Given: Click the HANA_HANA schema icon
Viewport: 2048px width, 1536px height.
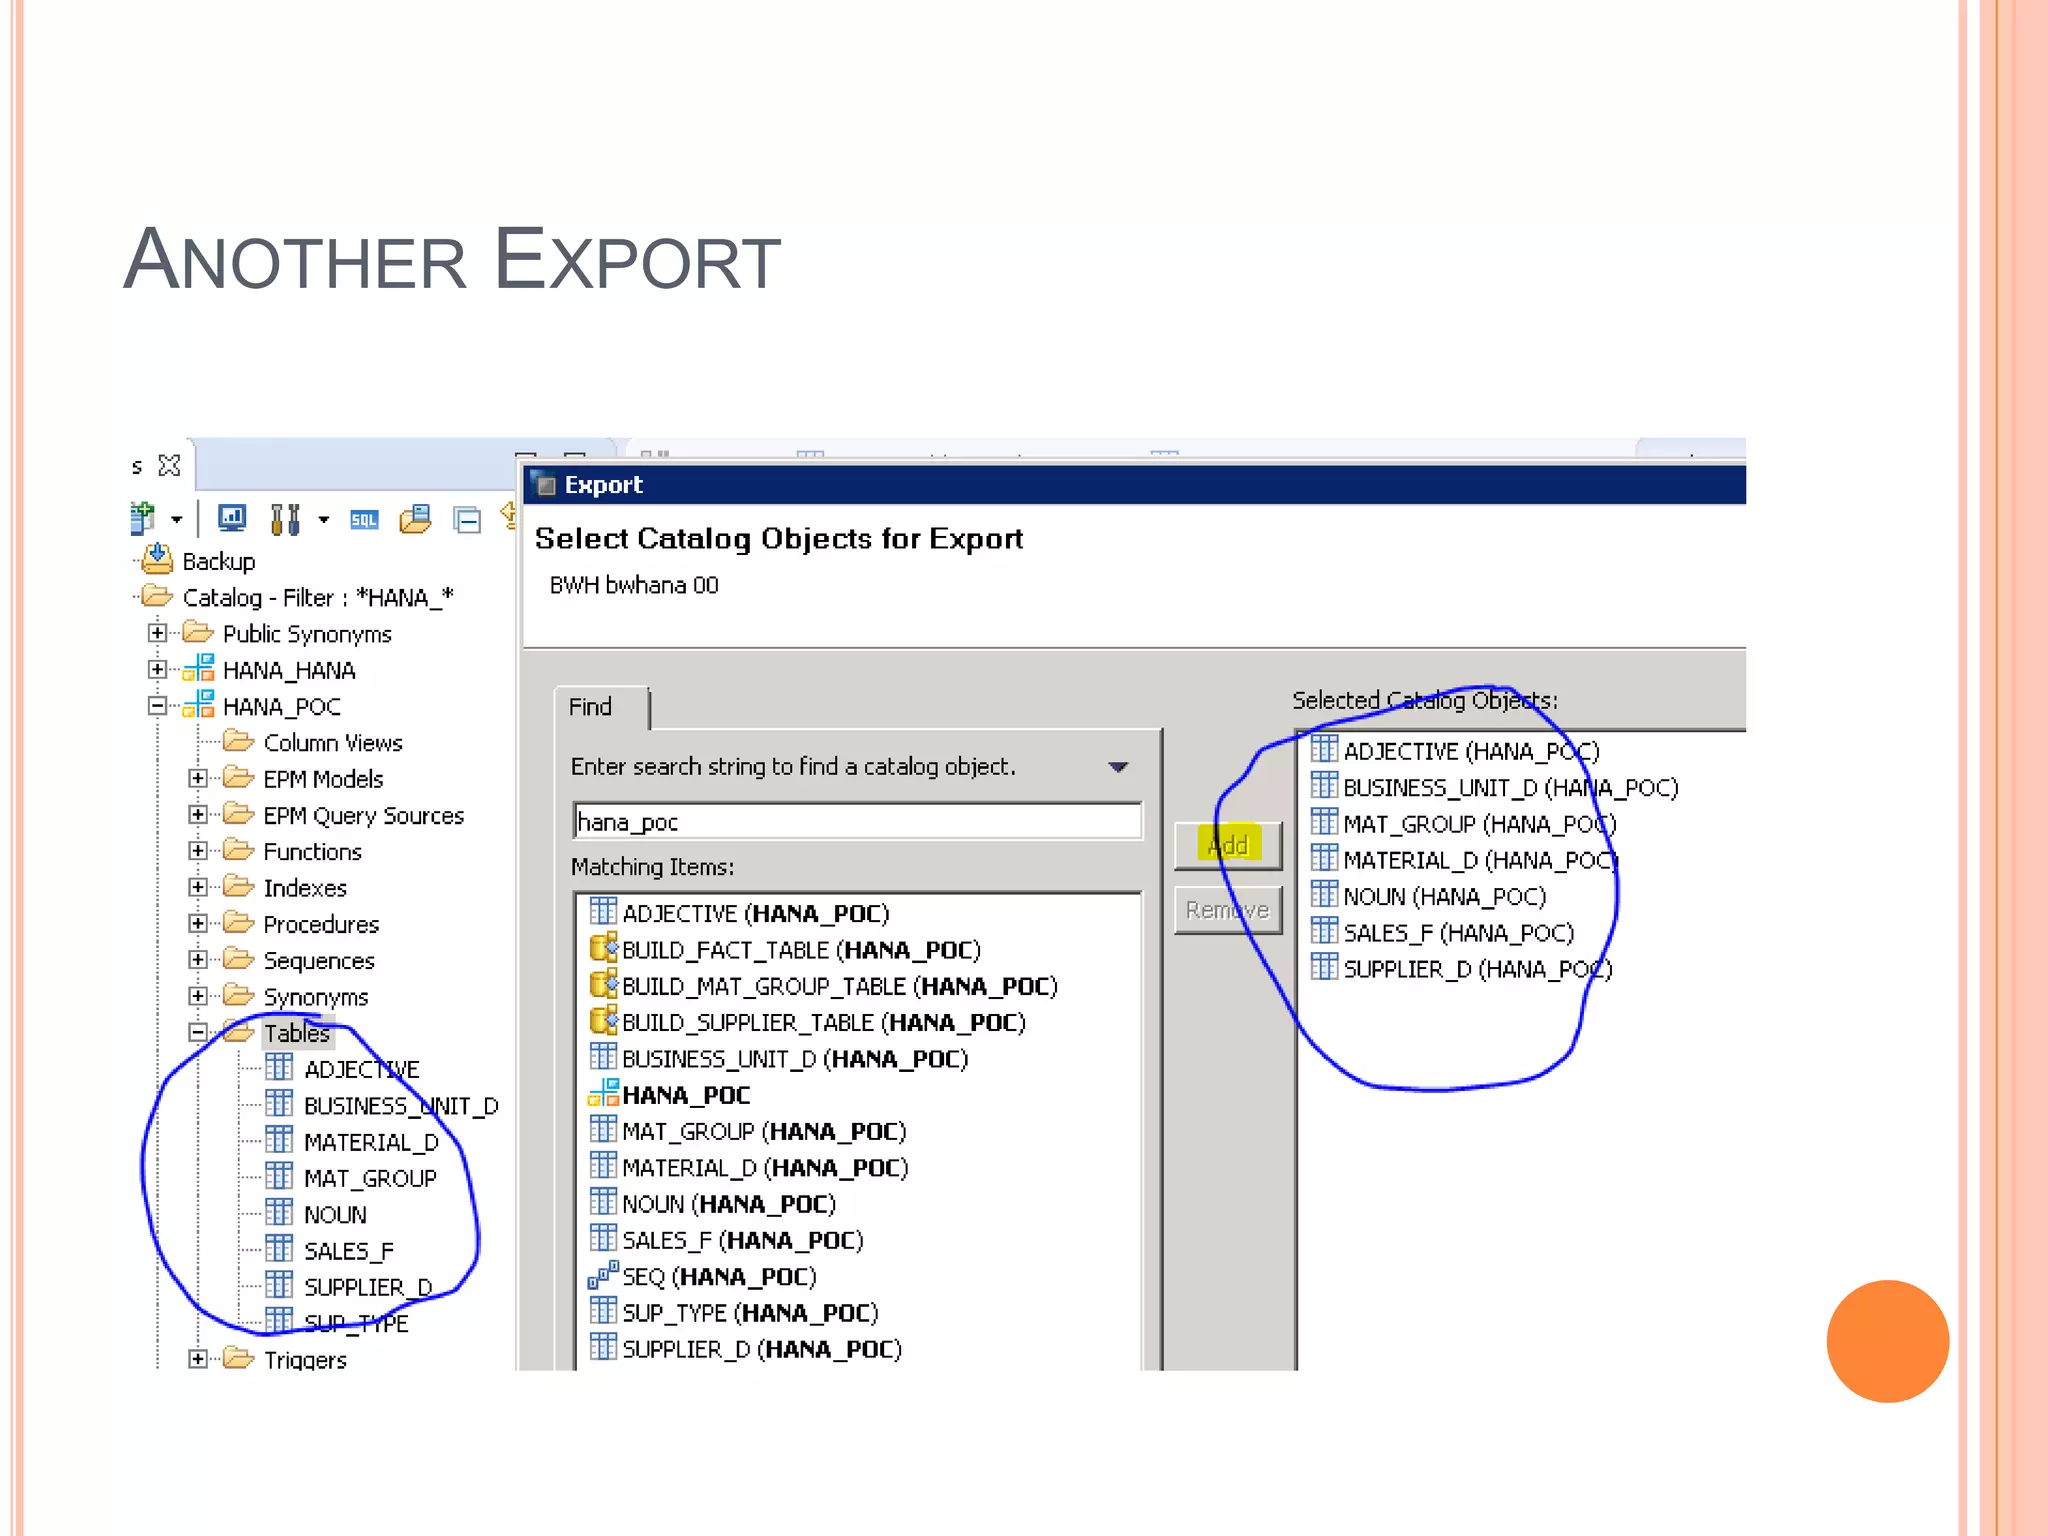Looking at the screenshot, I should (x=199, y=668).
